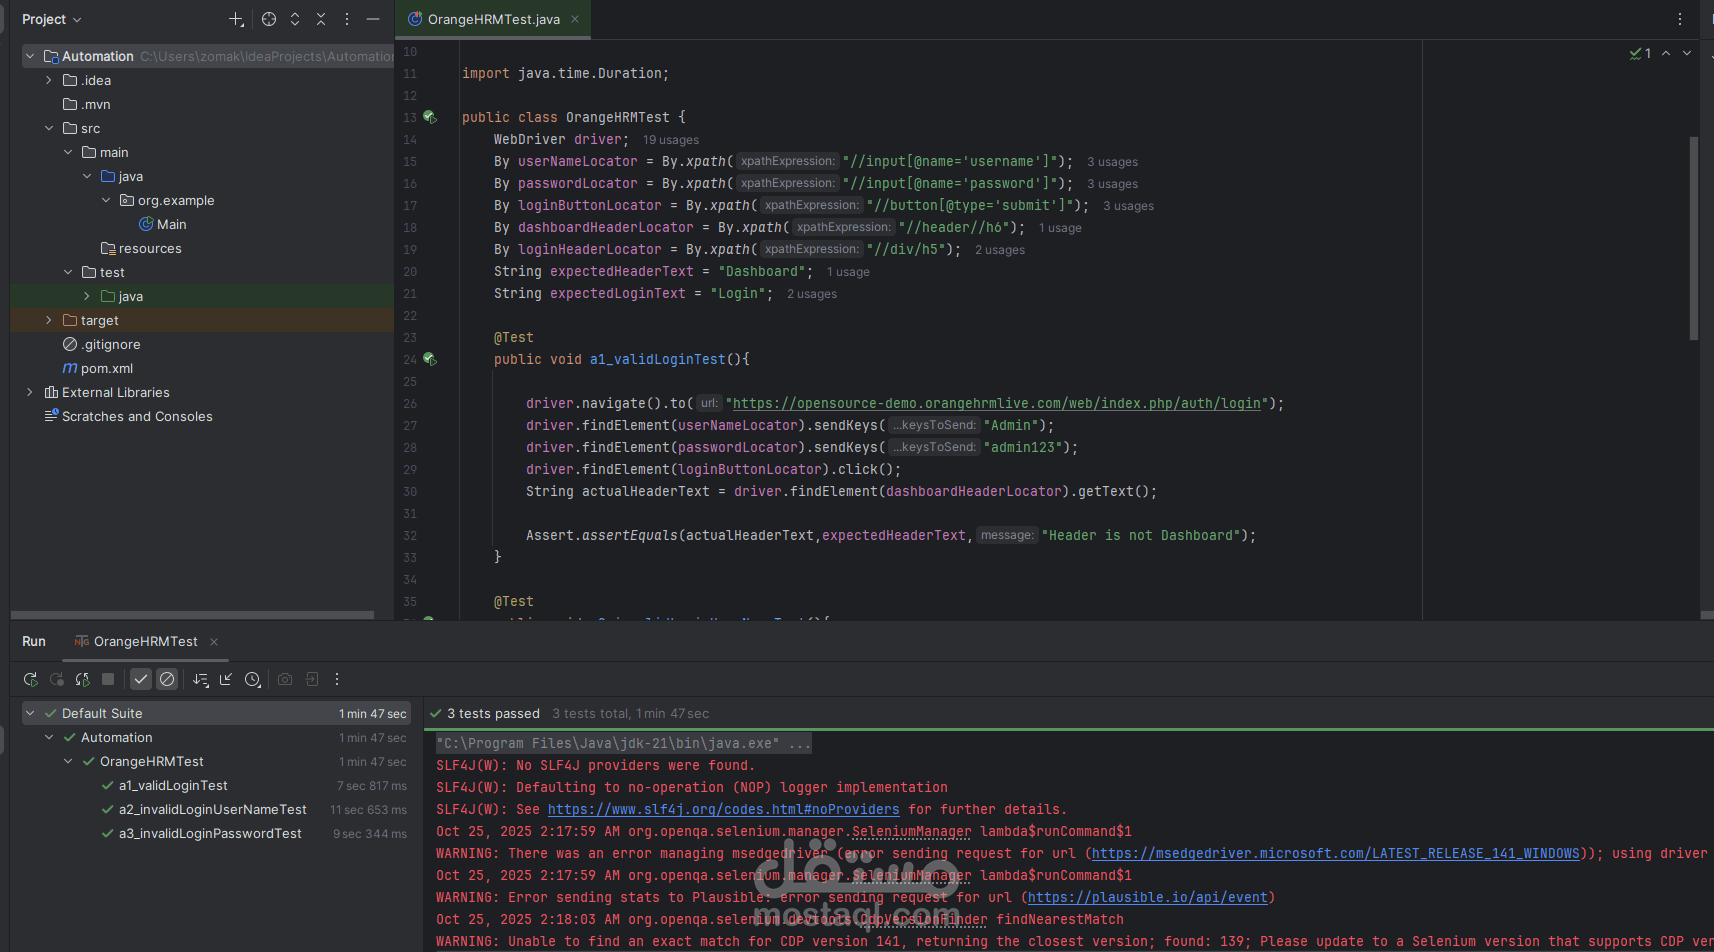This screenshot has height=952, width=1714.
Task: Click Collapse All icon in Project panel
Action: click(321, 19)
